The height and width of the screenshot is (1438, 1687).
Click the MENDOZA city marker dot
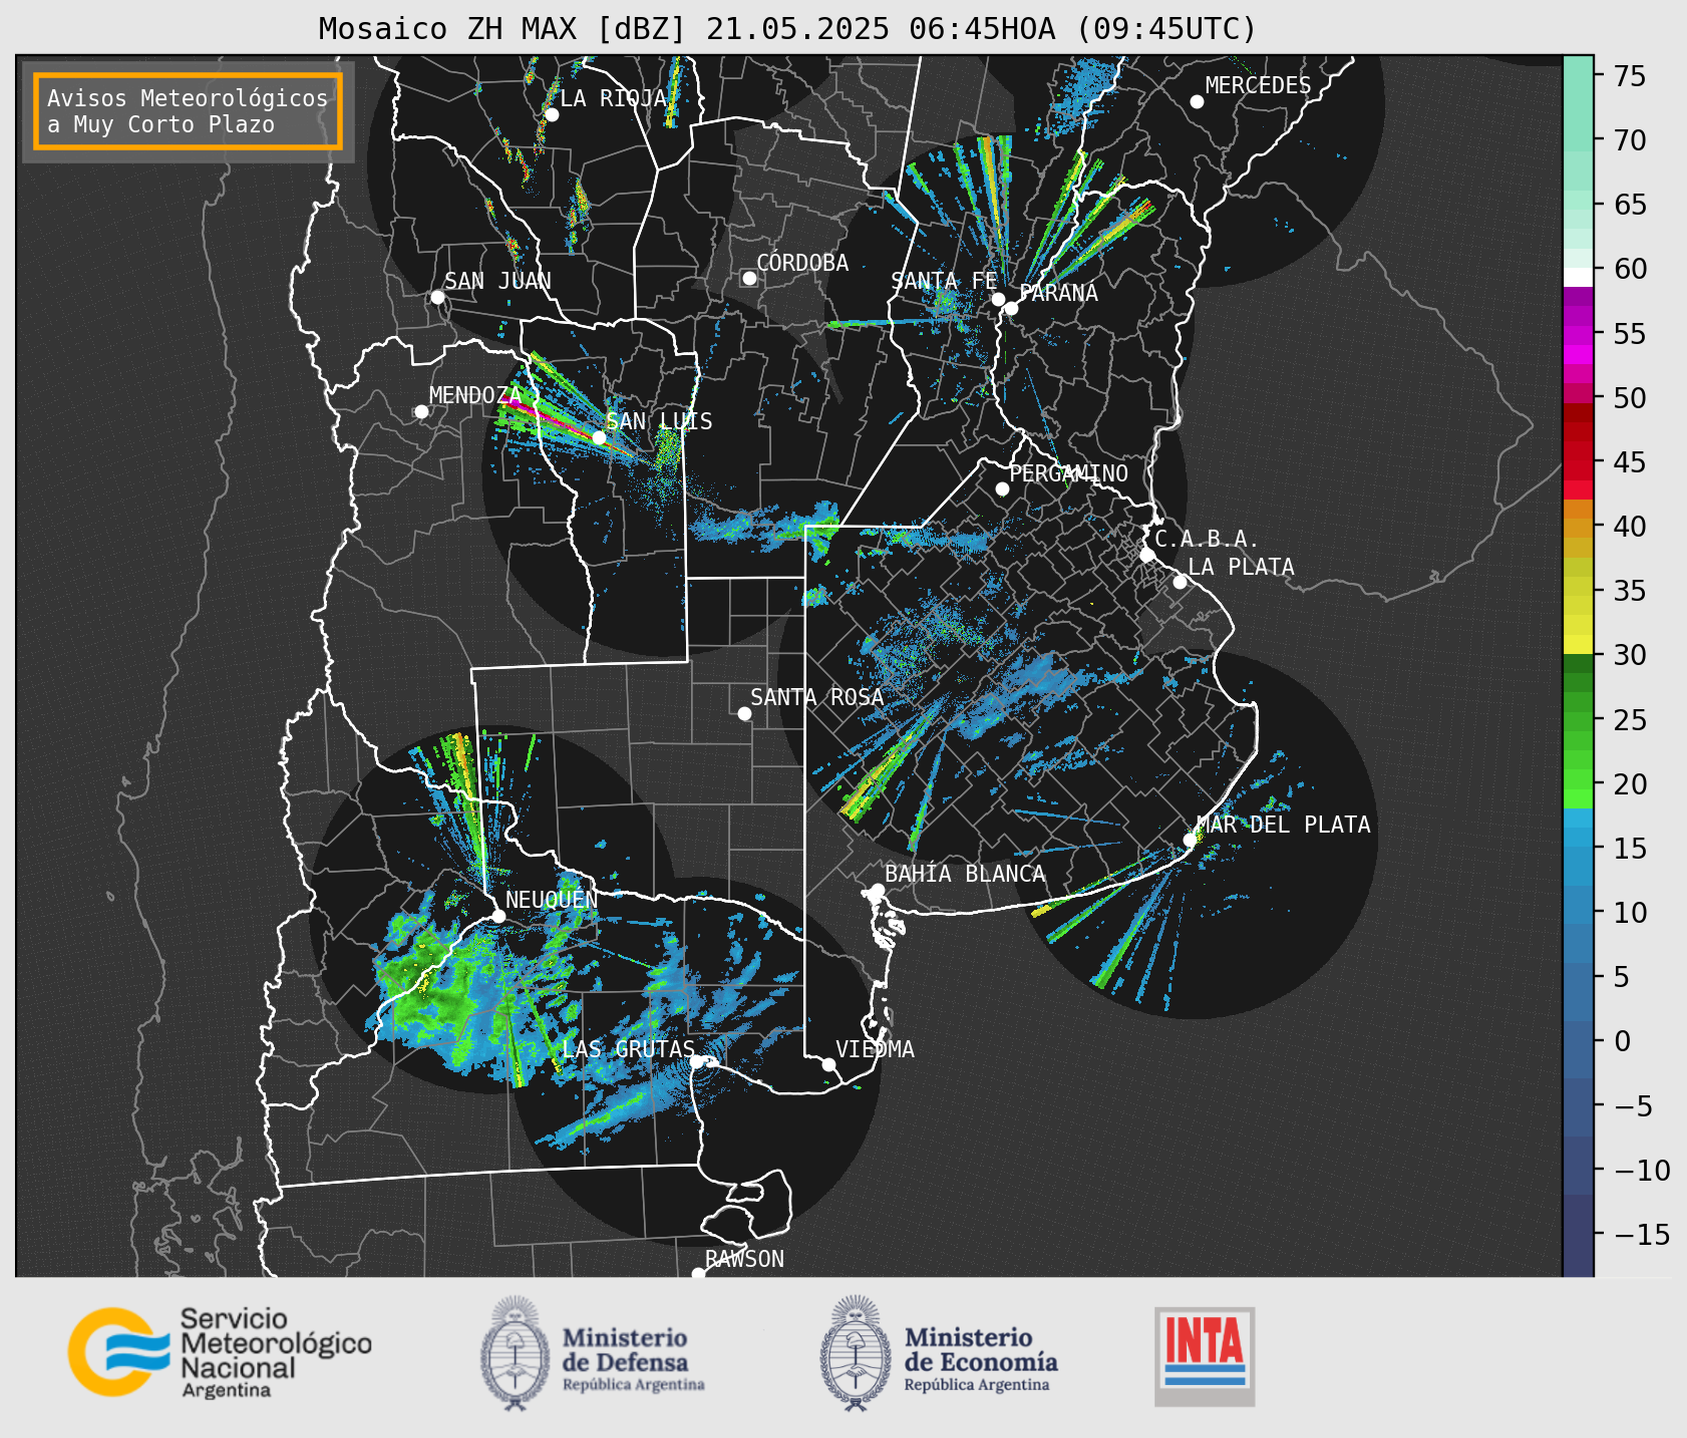(421, 412)
